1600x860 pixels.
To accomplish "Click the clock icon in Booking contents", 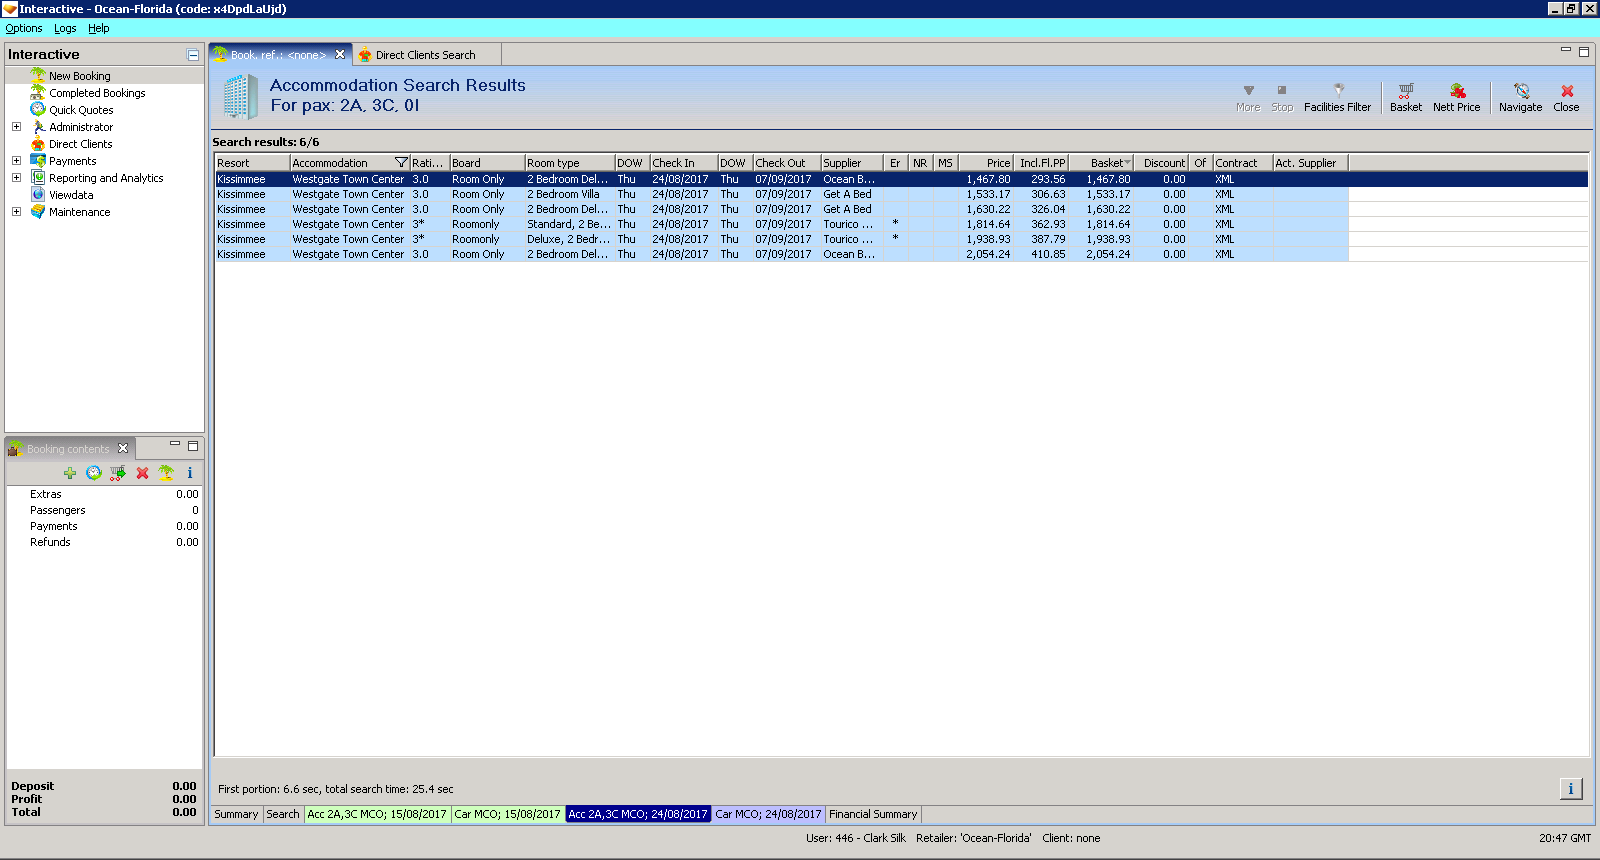I will click(x=94, y=473).
